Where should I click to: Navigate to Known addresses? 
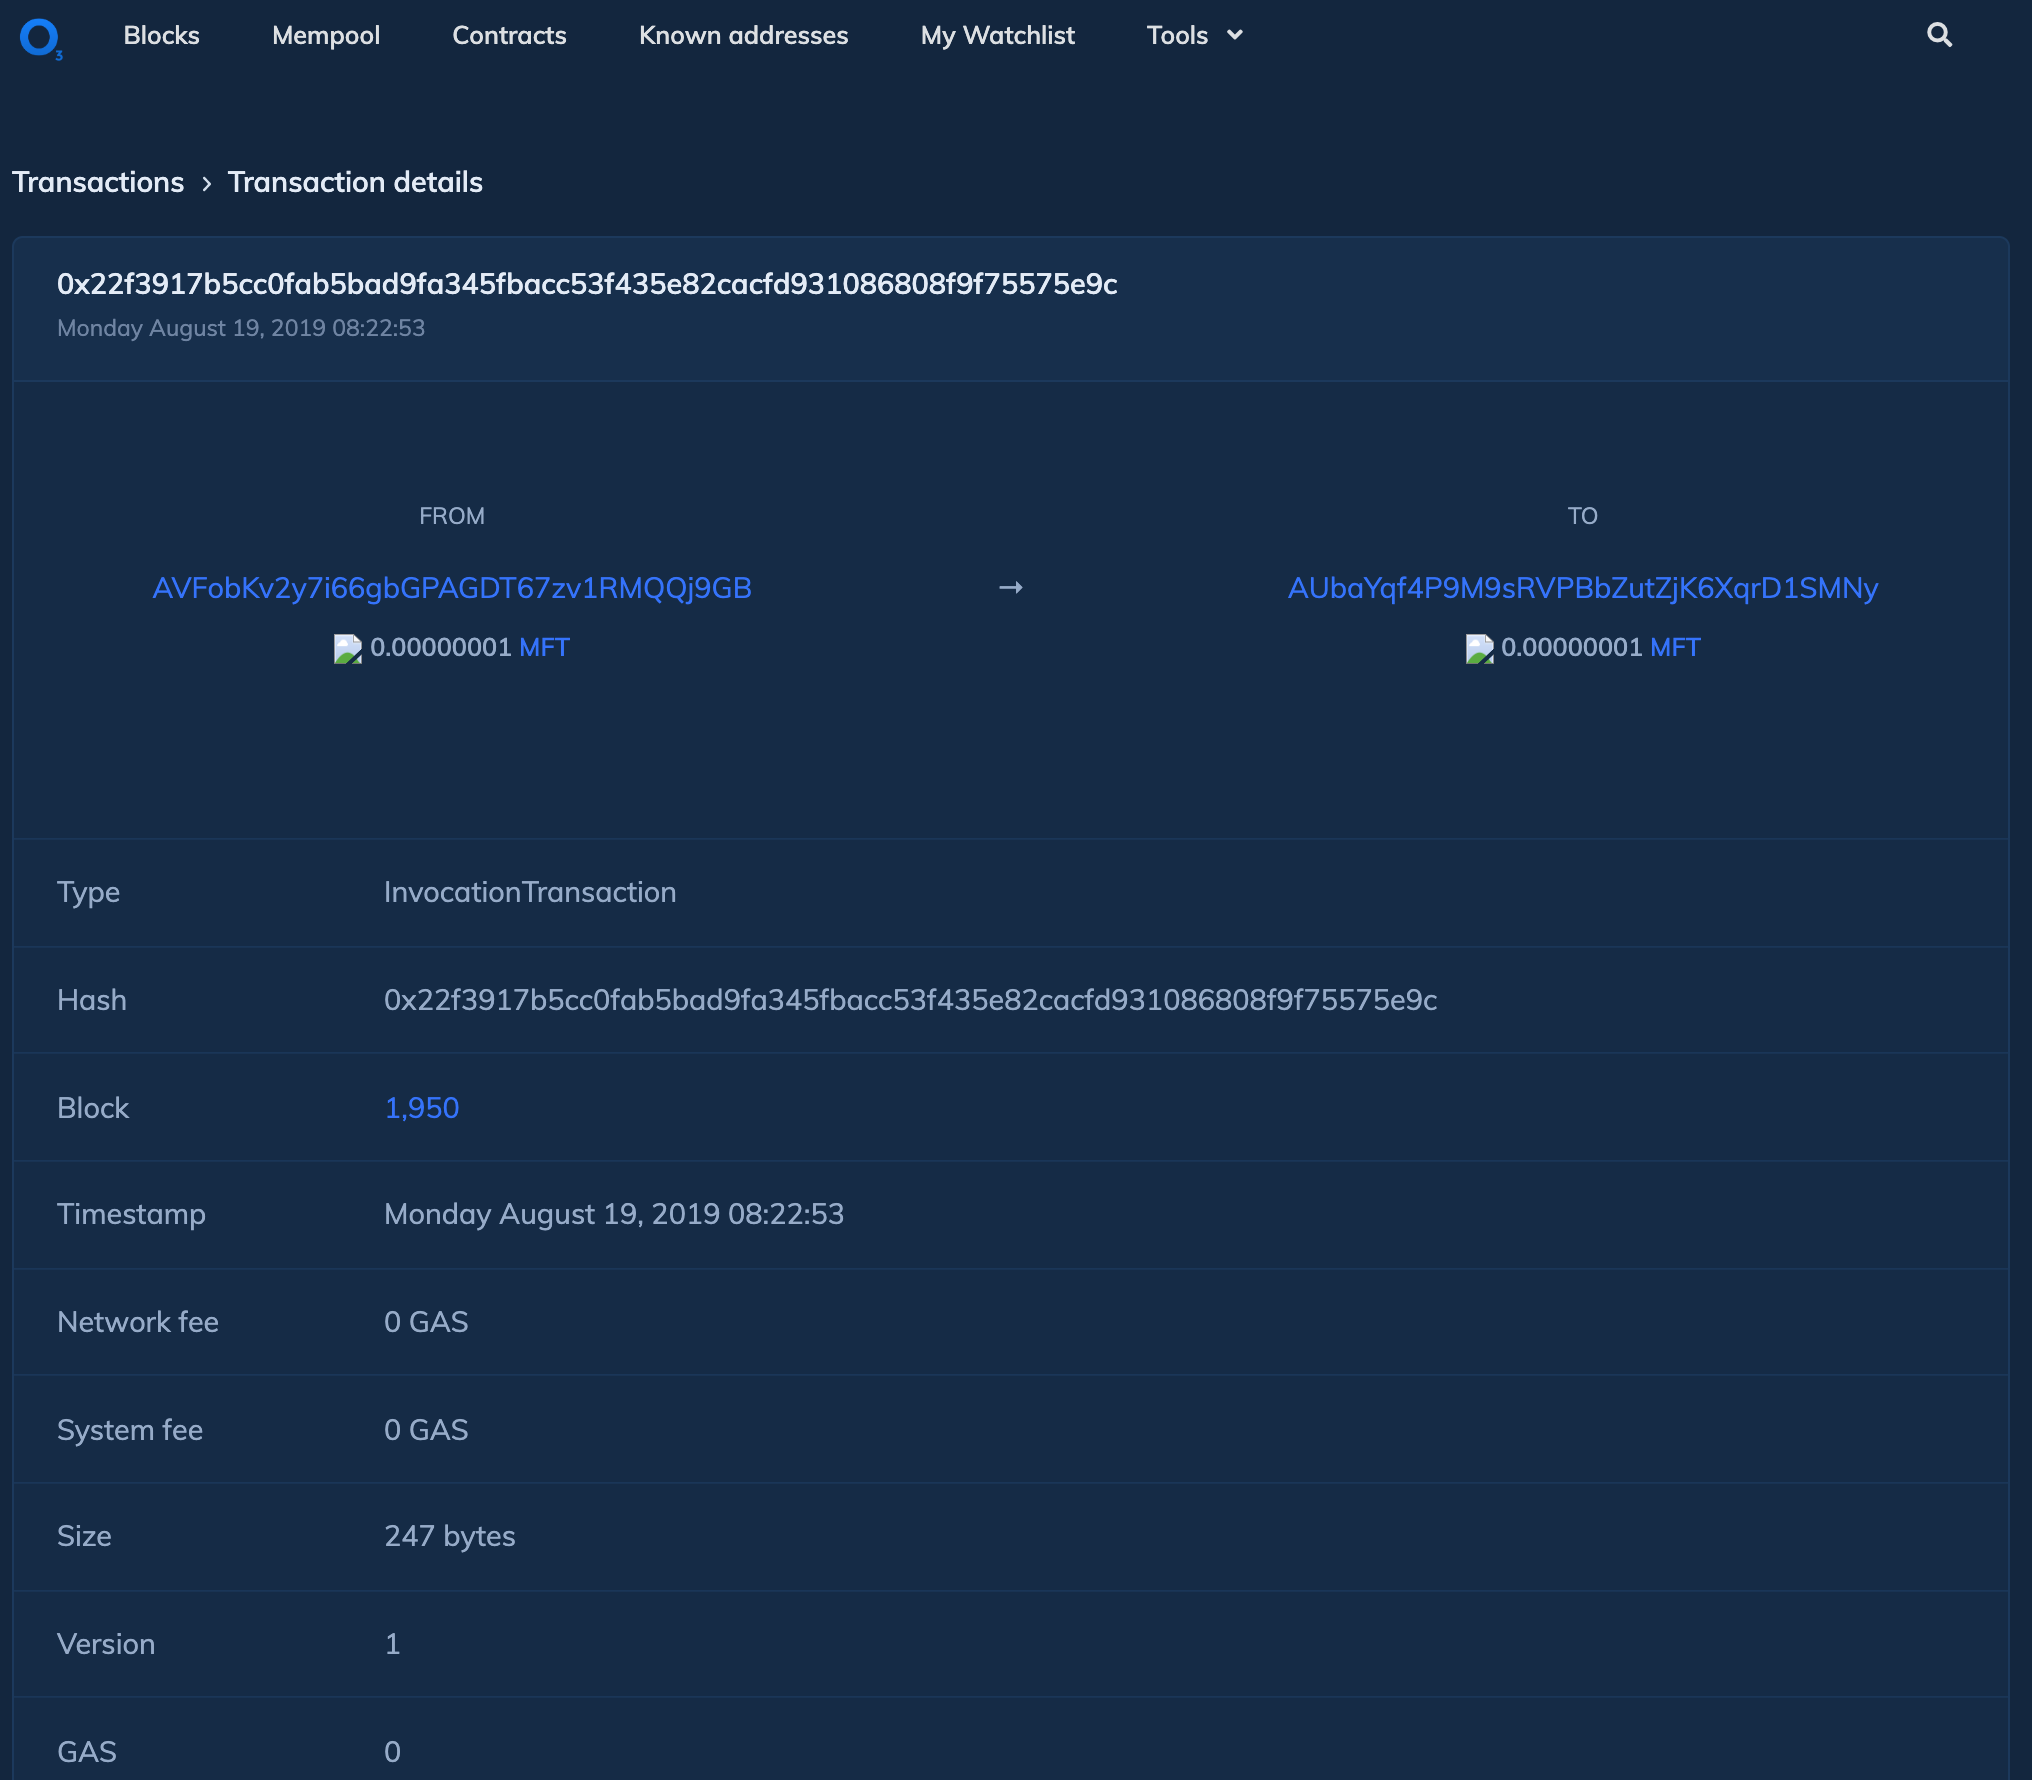pos(743,35)
